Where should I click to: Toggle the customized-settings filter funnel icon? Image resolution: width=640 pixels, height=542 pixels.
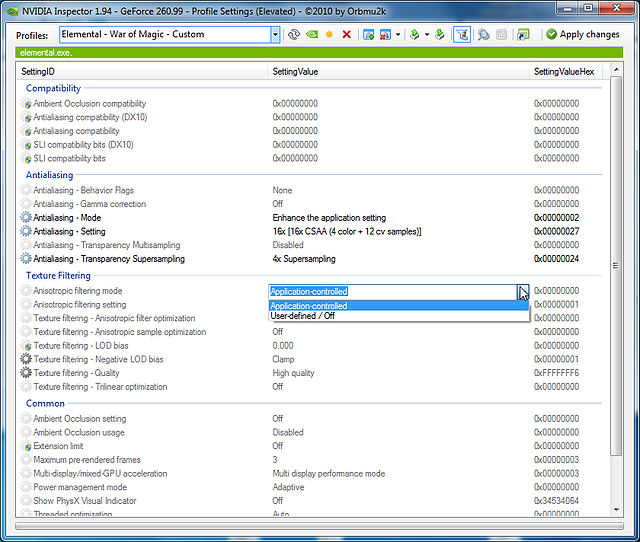pos(462,35)
